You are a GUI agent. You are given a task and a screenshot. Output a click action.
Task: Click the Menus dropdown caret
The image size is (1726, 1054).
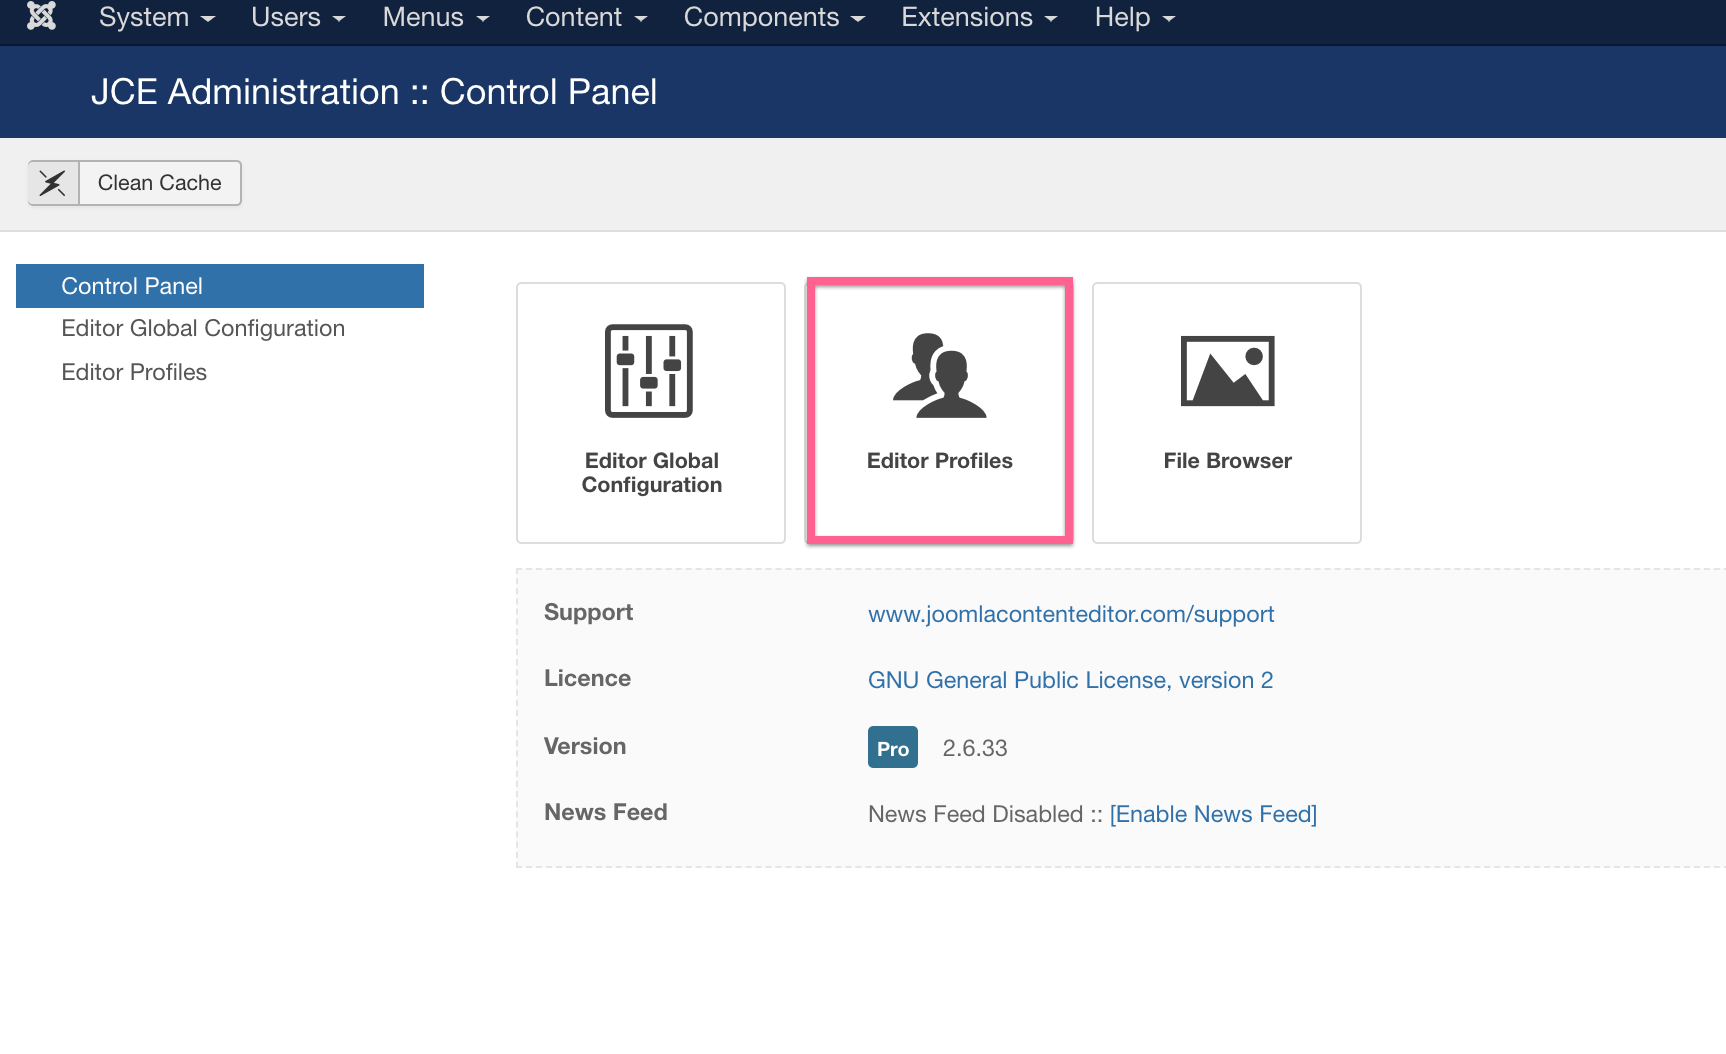point(483,19)
